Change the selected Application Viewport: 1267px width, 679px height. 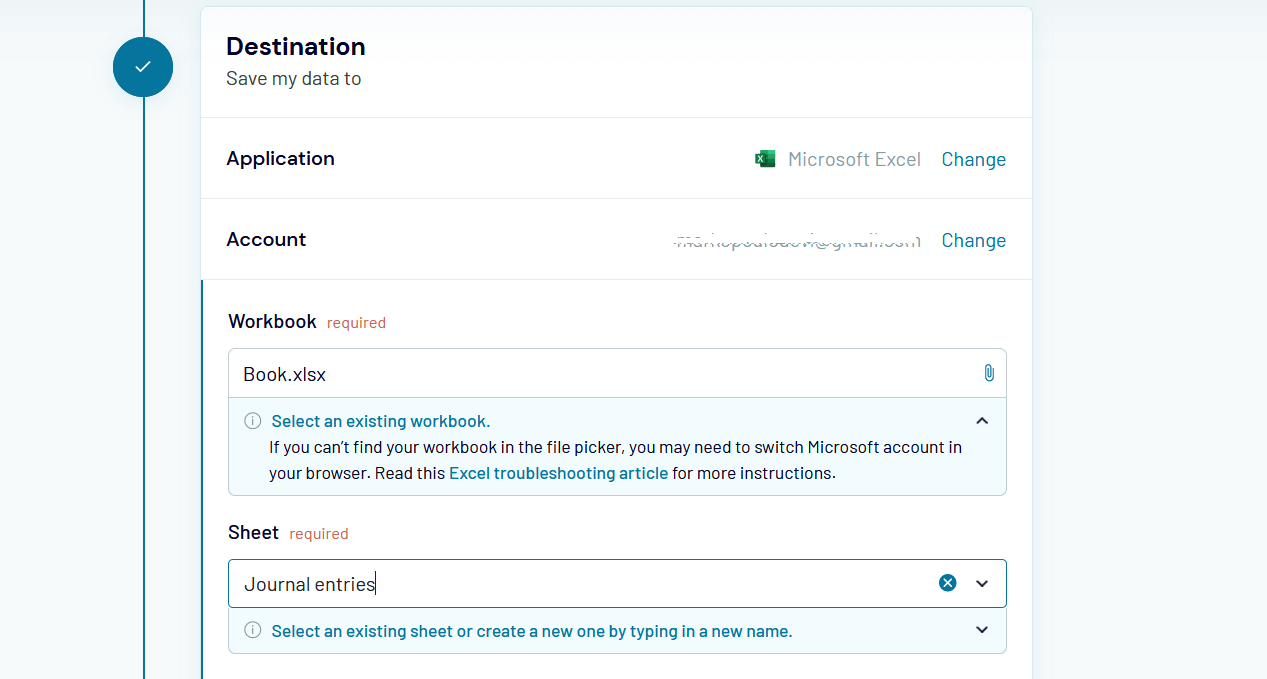click(x=973, y=159)
